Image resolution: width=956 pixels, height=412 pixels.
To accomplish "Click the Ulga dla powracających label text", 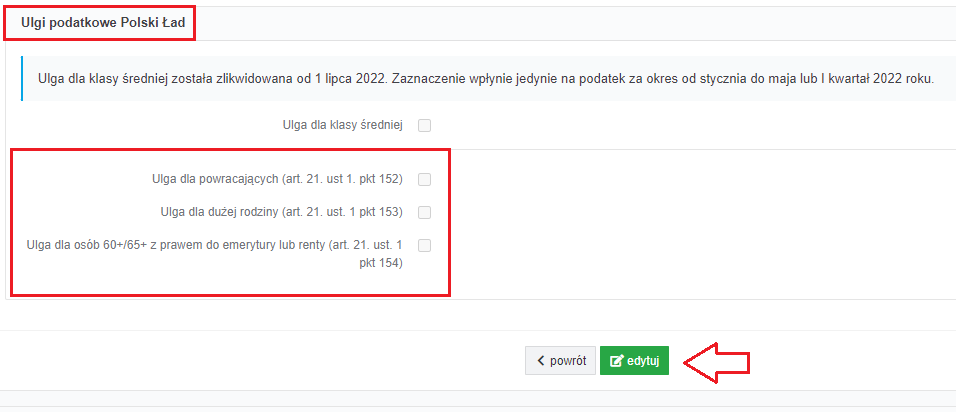I will pos(277,179).
